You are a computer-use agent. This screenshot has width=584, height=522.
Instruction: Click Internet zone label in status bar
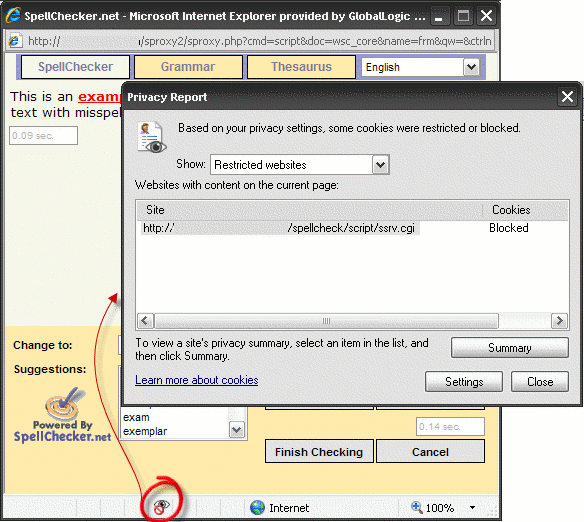(289, 508)
